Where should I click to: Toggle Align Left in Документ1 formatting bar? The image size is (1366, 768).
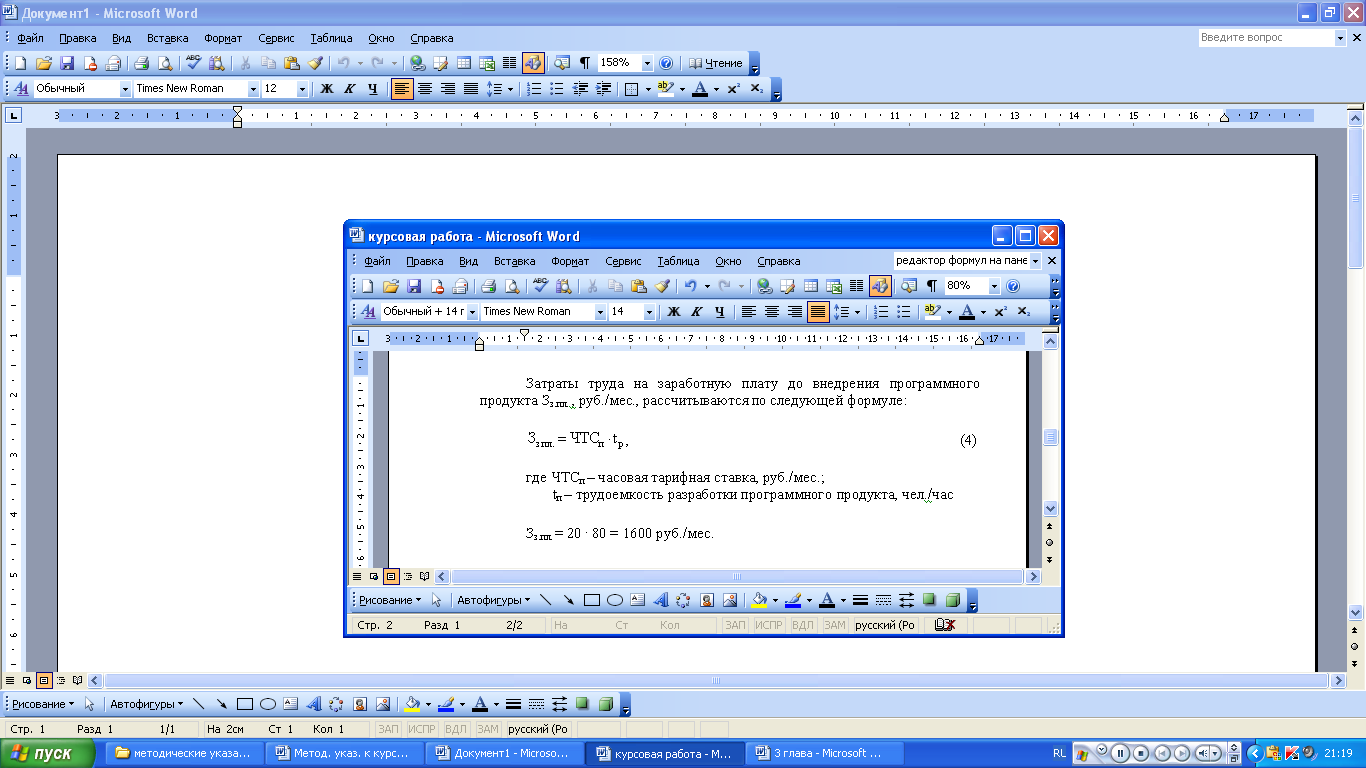(x=402, y=89)
